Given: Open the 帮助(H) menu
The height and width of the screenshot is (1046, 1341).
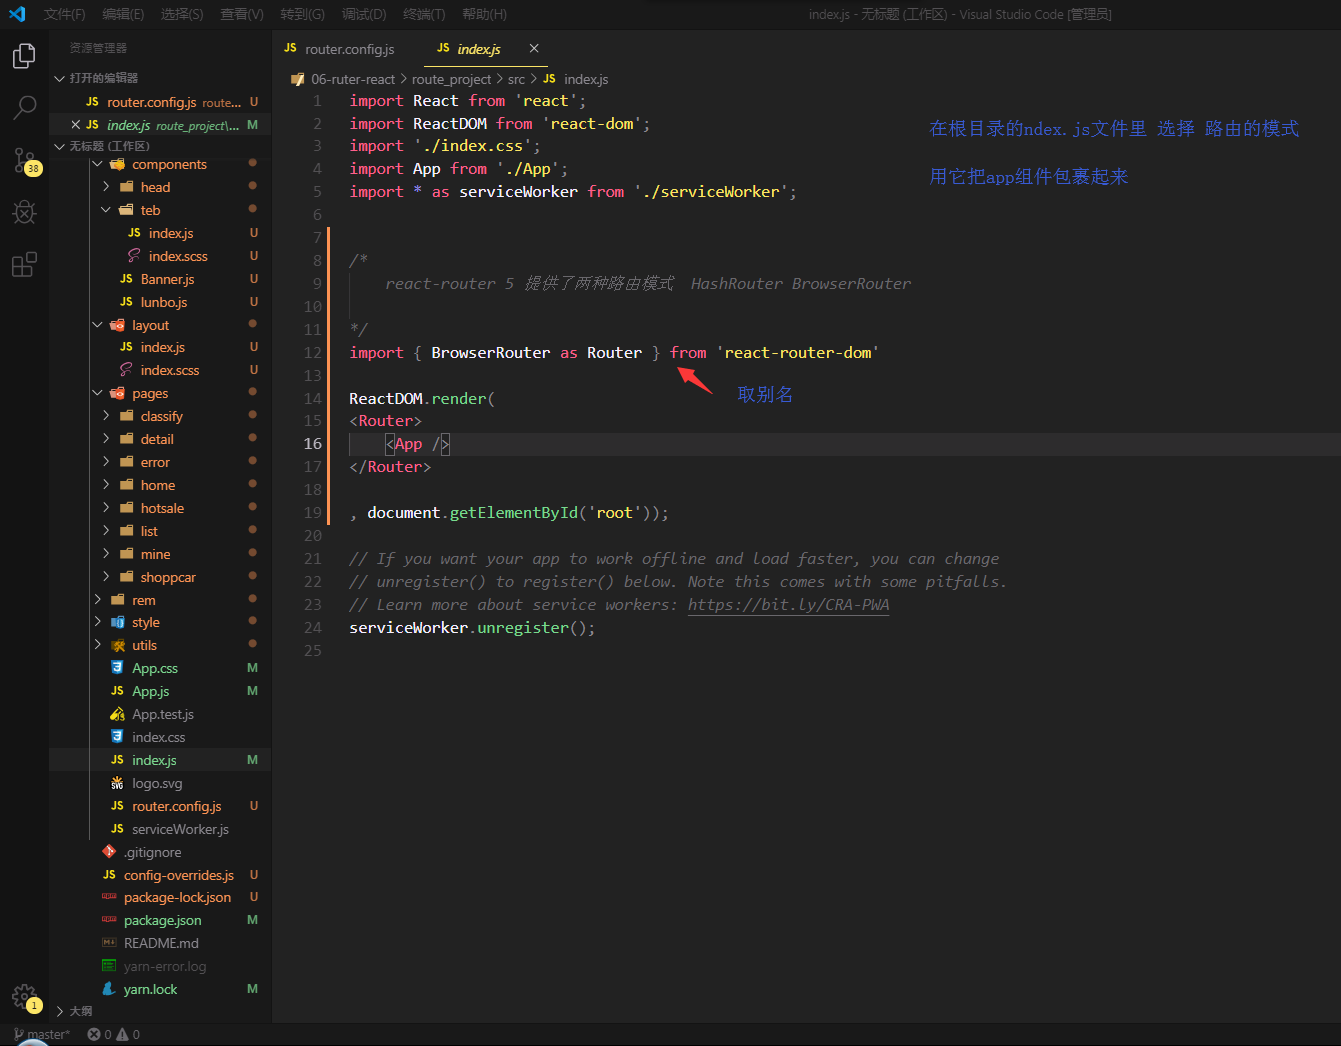Looking at the screenshot, I should tap(484, 14).
